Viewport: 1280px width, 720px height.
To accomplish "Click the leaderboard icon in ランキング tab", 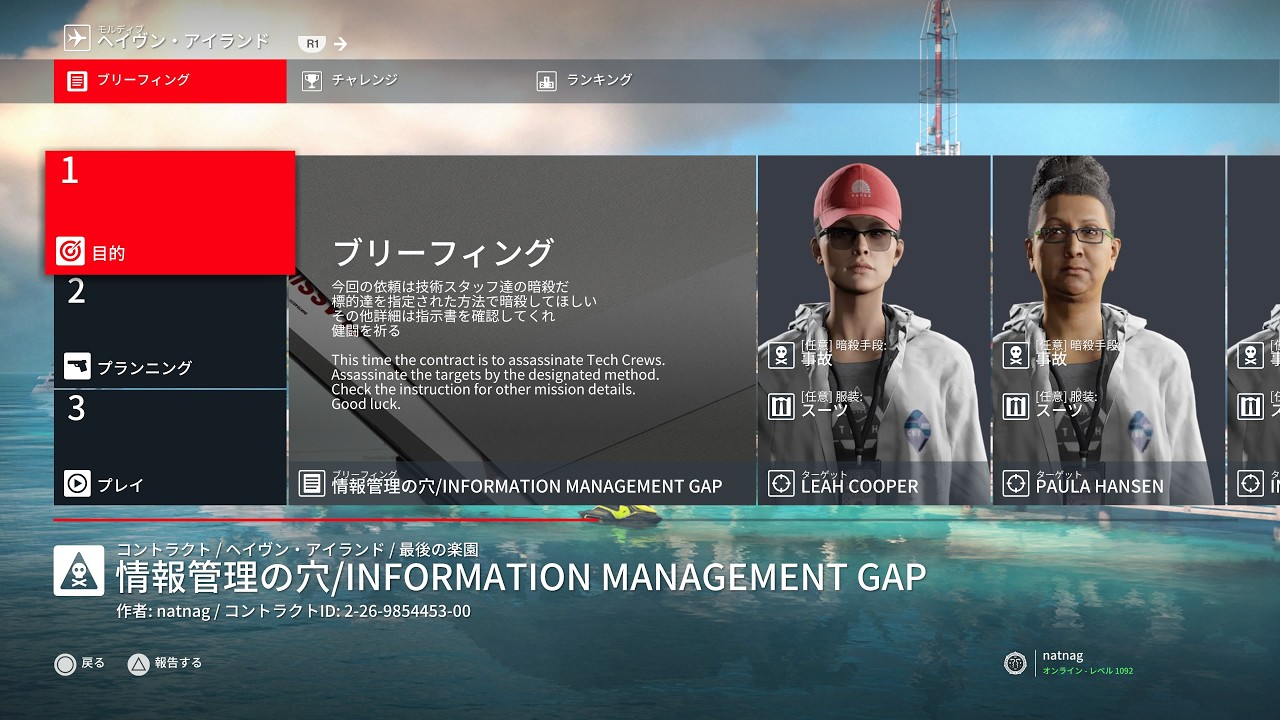I will pyautogui.click(x=546, y=81).
